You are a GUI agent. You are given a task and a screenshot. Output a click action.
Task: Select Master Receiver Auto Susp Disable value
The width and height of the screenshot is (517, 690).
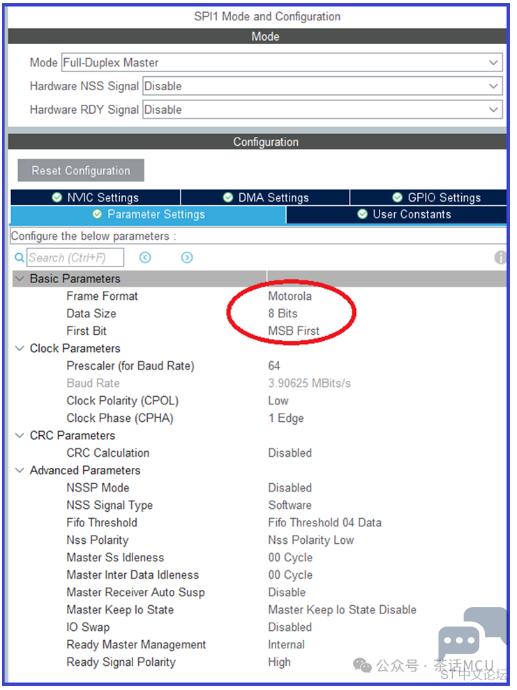(x=286, y=592)
